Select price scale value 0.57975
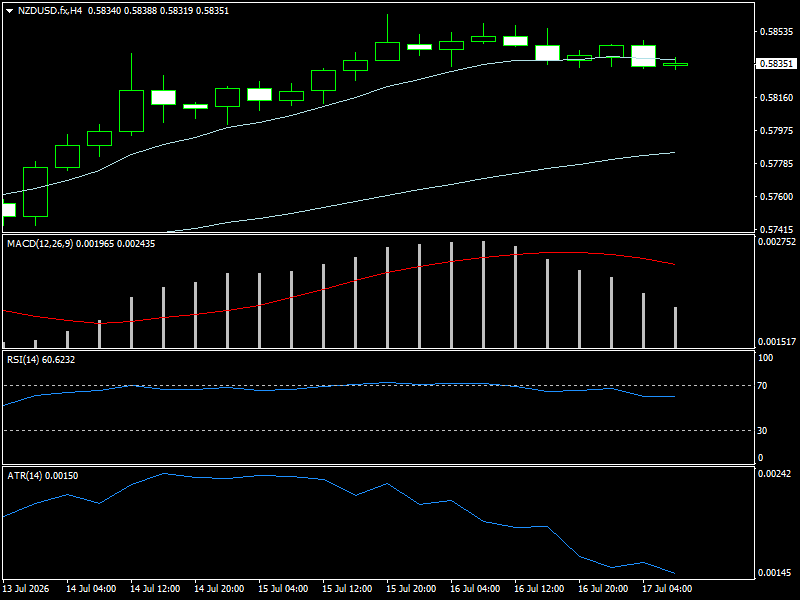 click(777, 131)
